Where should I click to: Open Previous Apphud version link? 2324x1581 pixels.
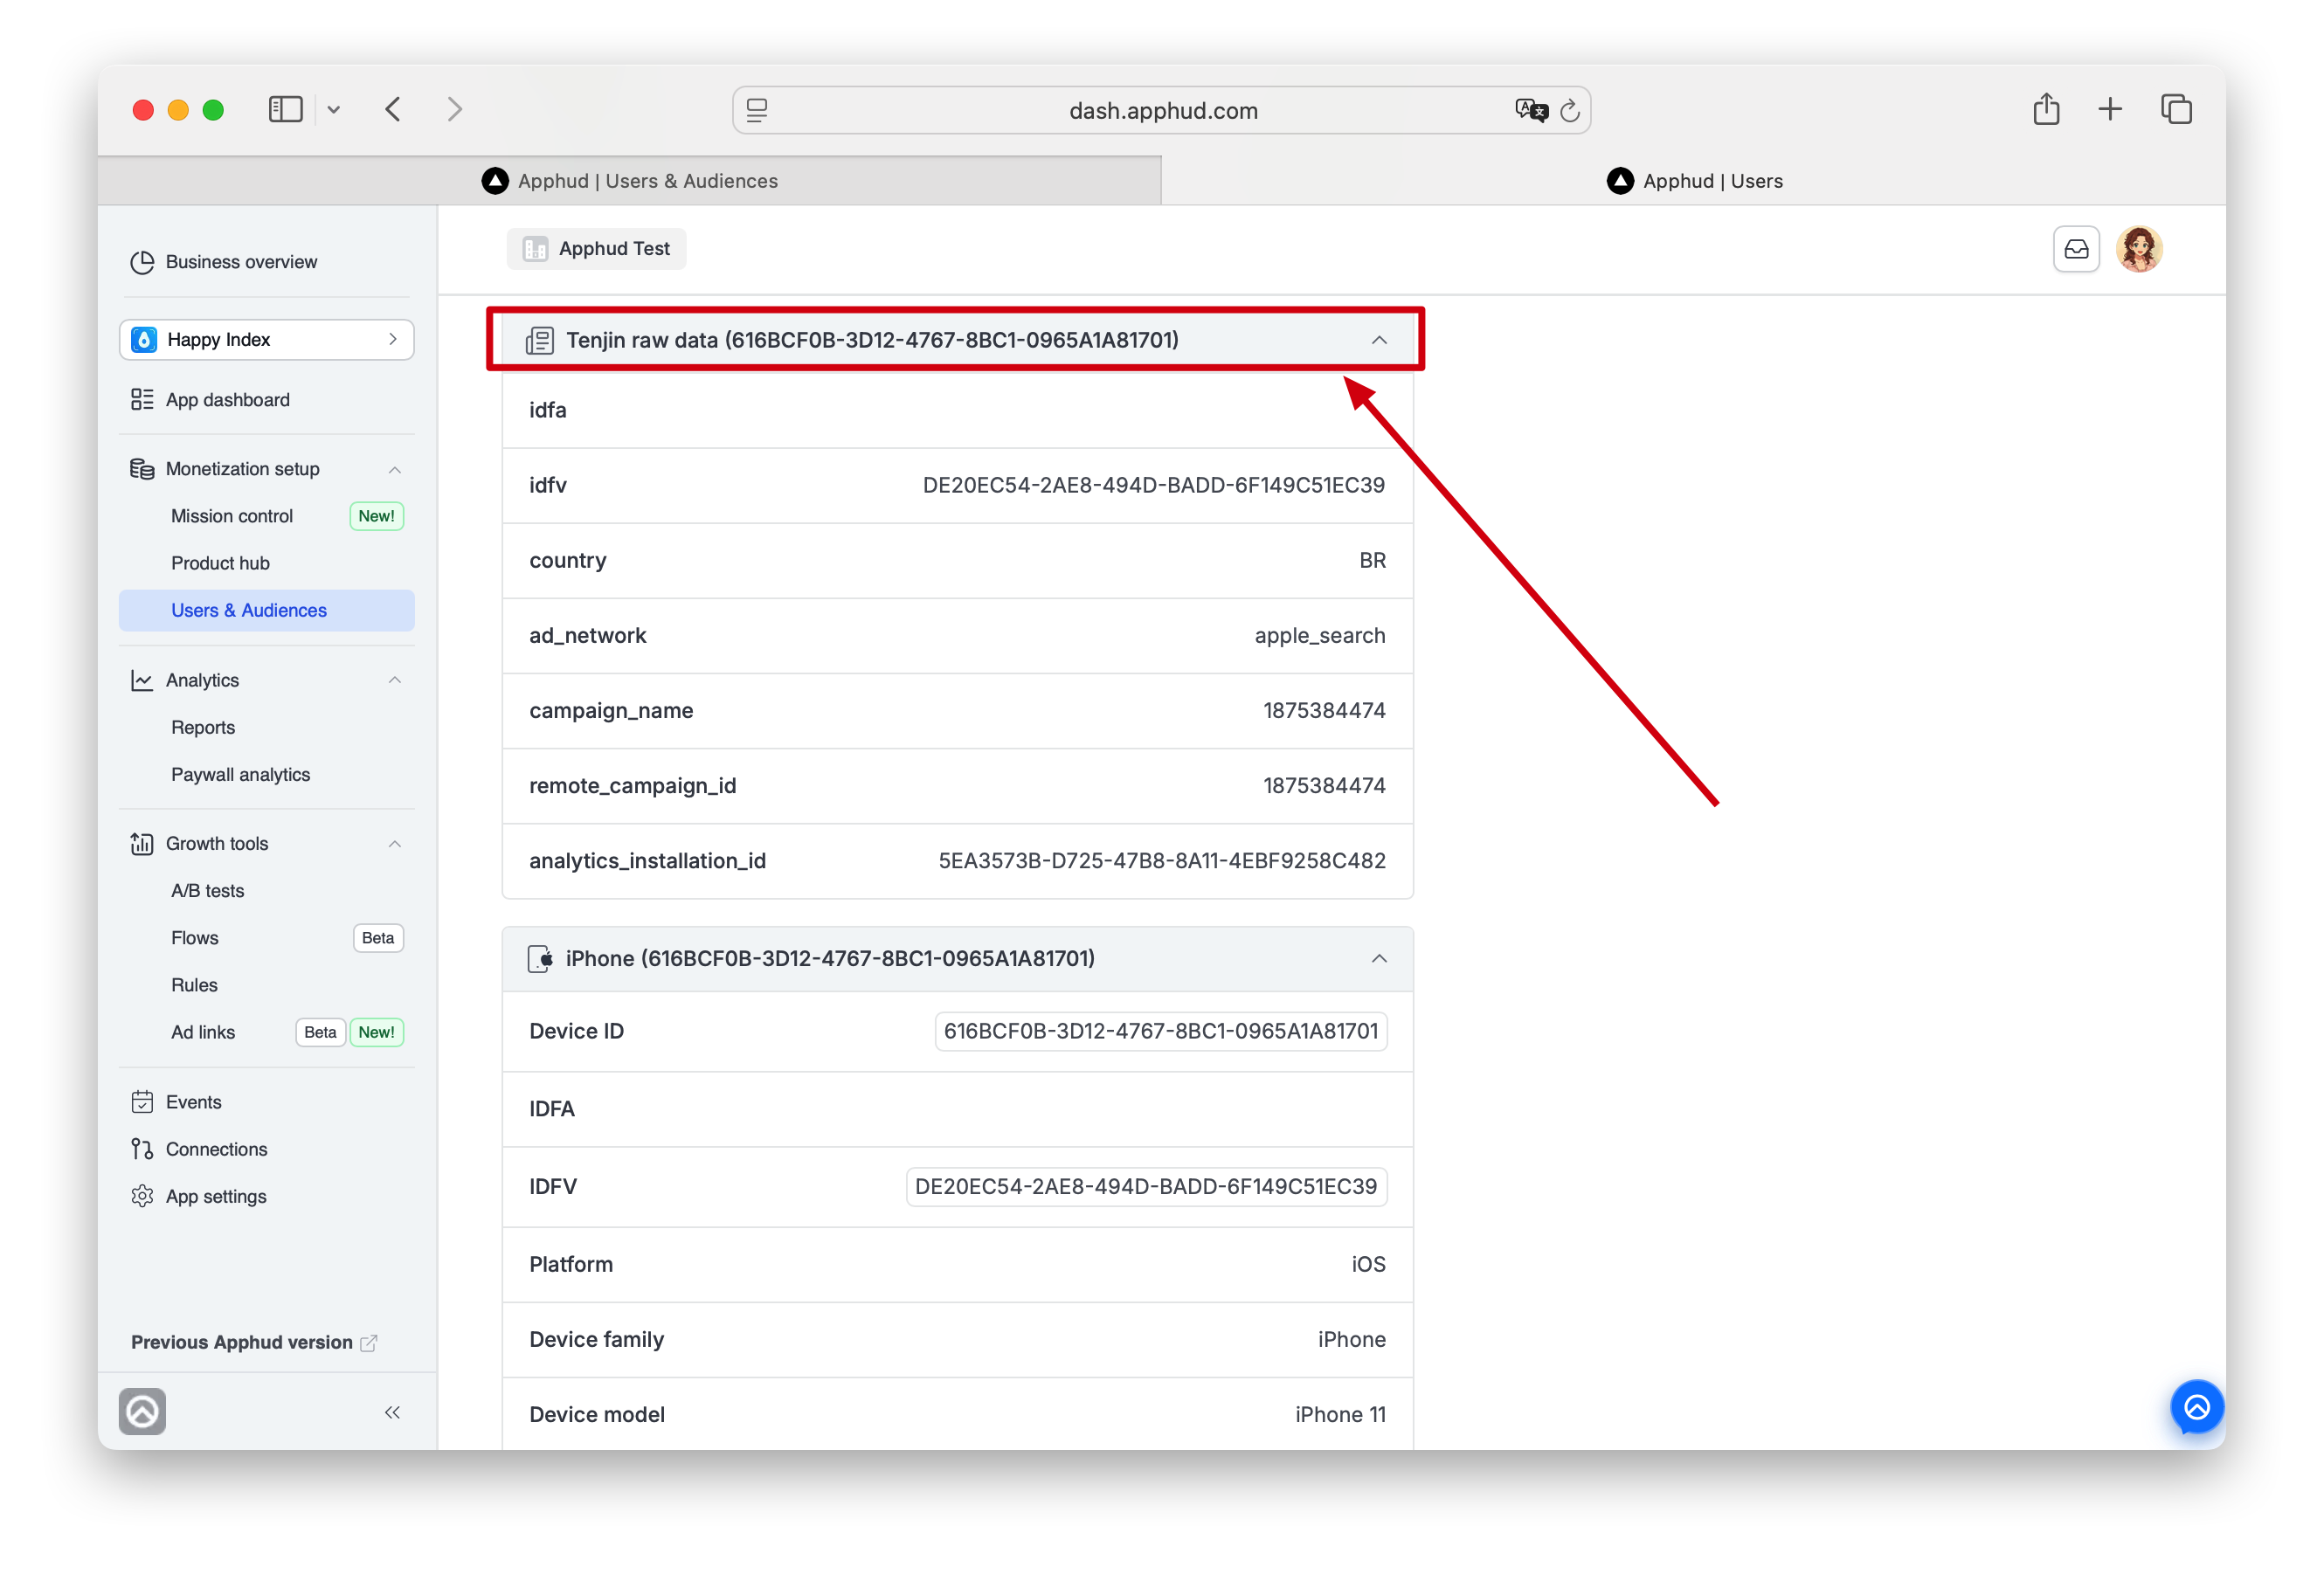253,1342
